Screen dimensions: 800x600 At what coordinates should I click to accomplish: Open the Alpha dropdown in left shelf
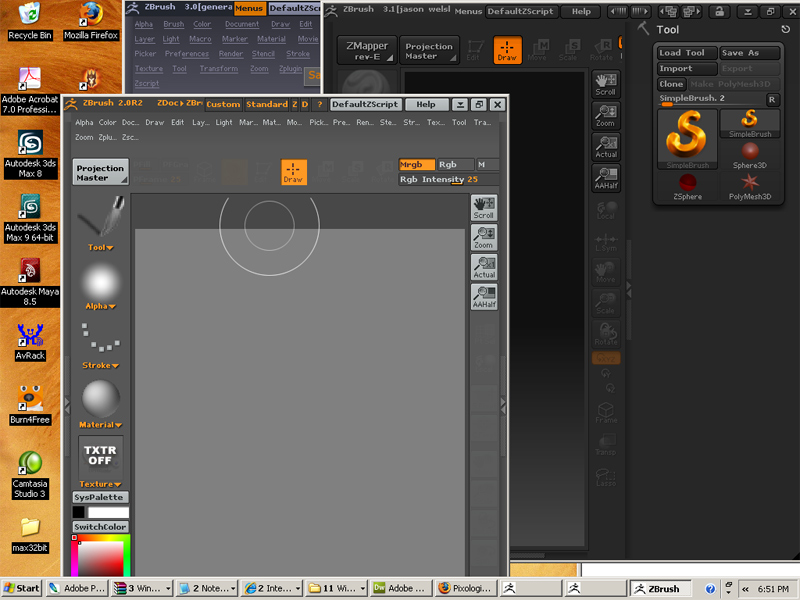click(100, 306)
